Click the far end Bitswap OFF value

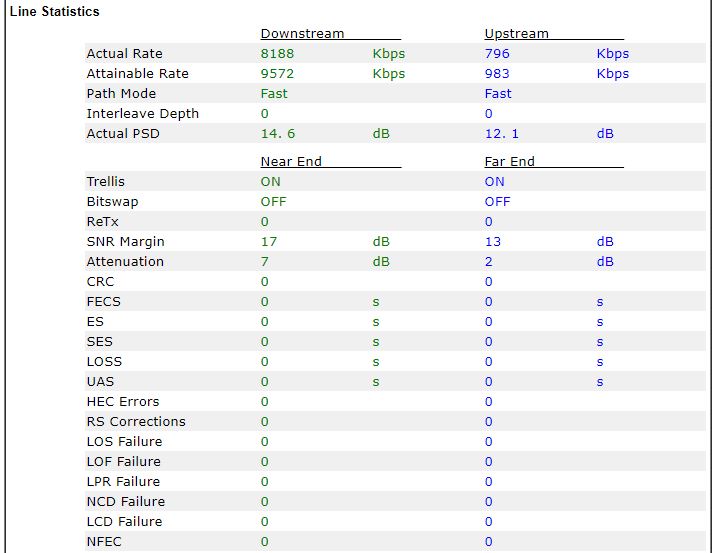click(497, 202)
